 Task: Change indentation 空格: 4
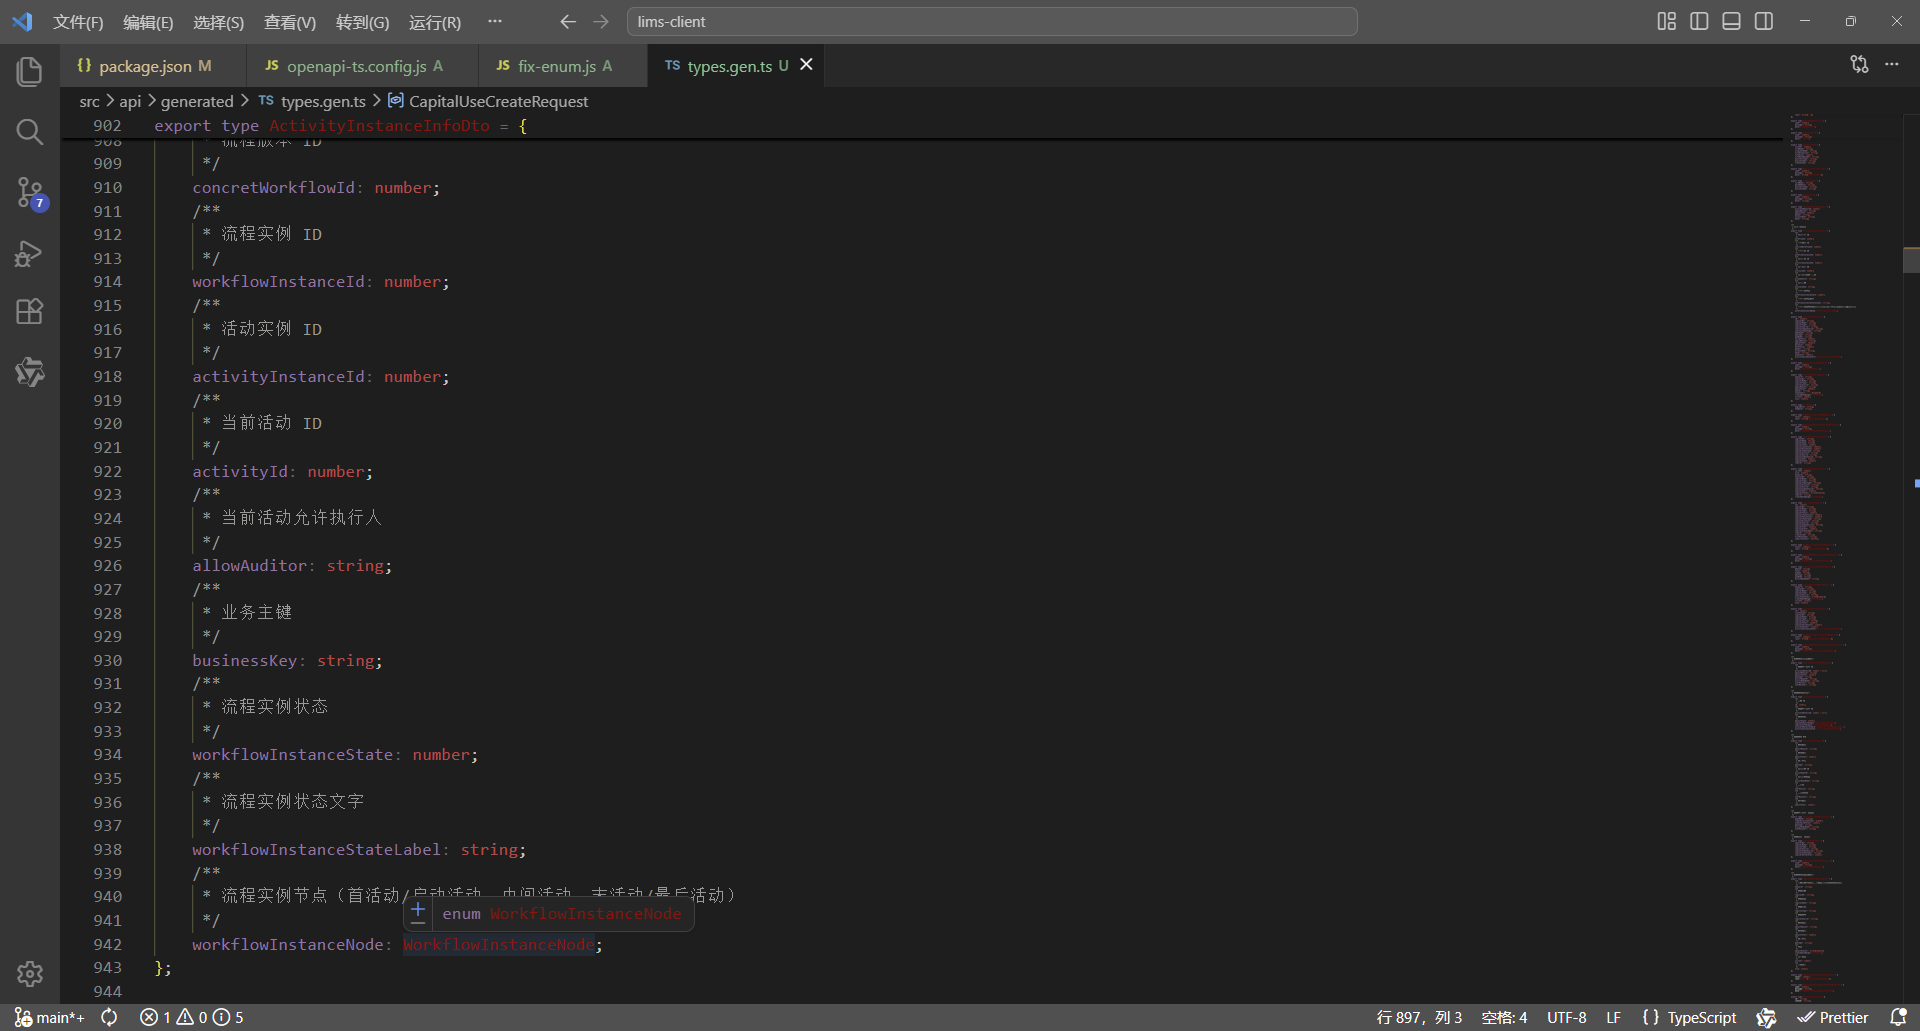[1504, 1017]
